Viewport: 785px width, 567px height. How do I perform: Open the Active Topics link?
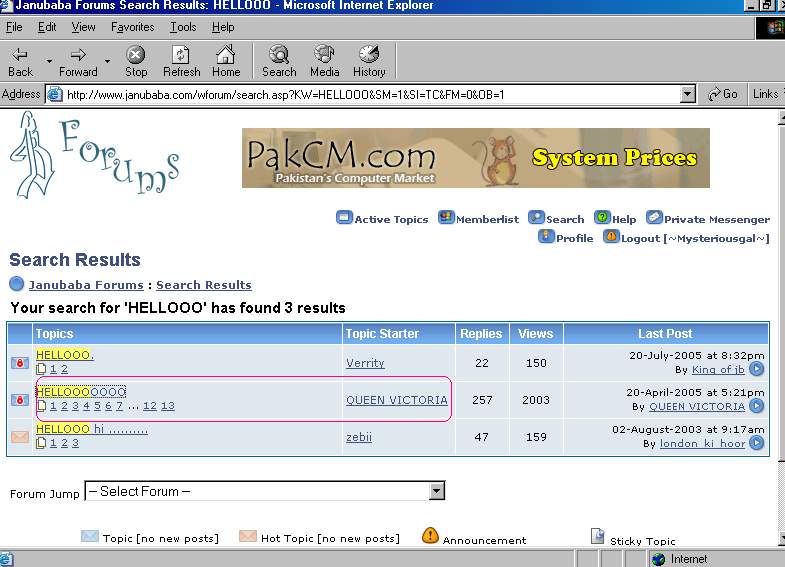[x=391, y=219]
